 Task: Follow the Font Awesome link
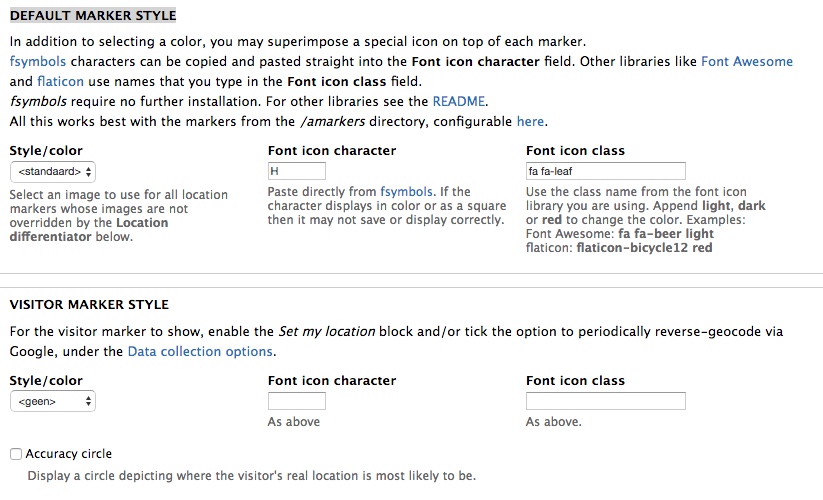(746, 61)
